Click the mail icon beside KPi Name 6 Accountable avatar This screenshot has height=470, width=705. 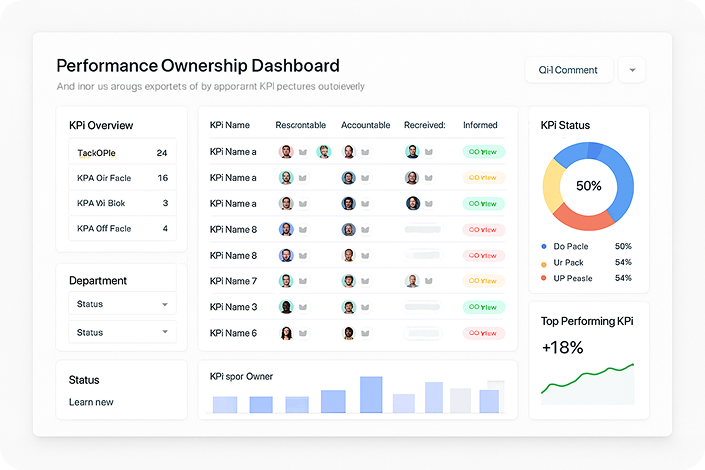tap(365, 334)
